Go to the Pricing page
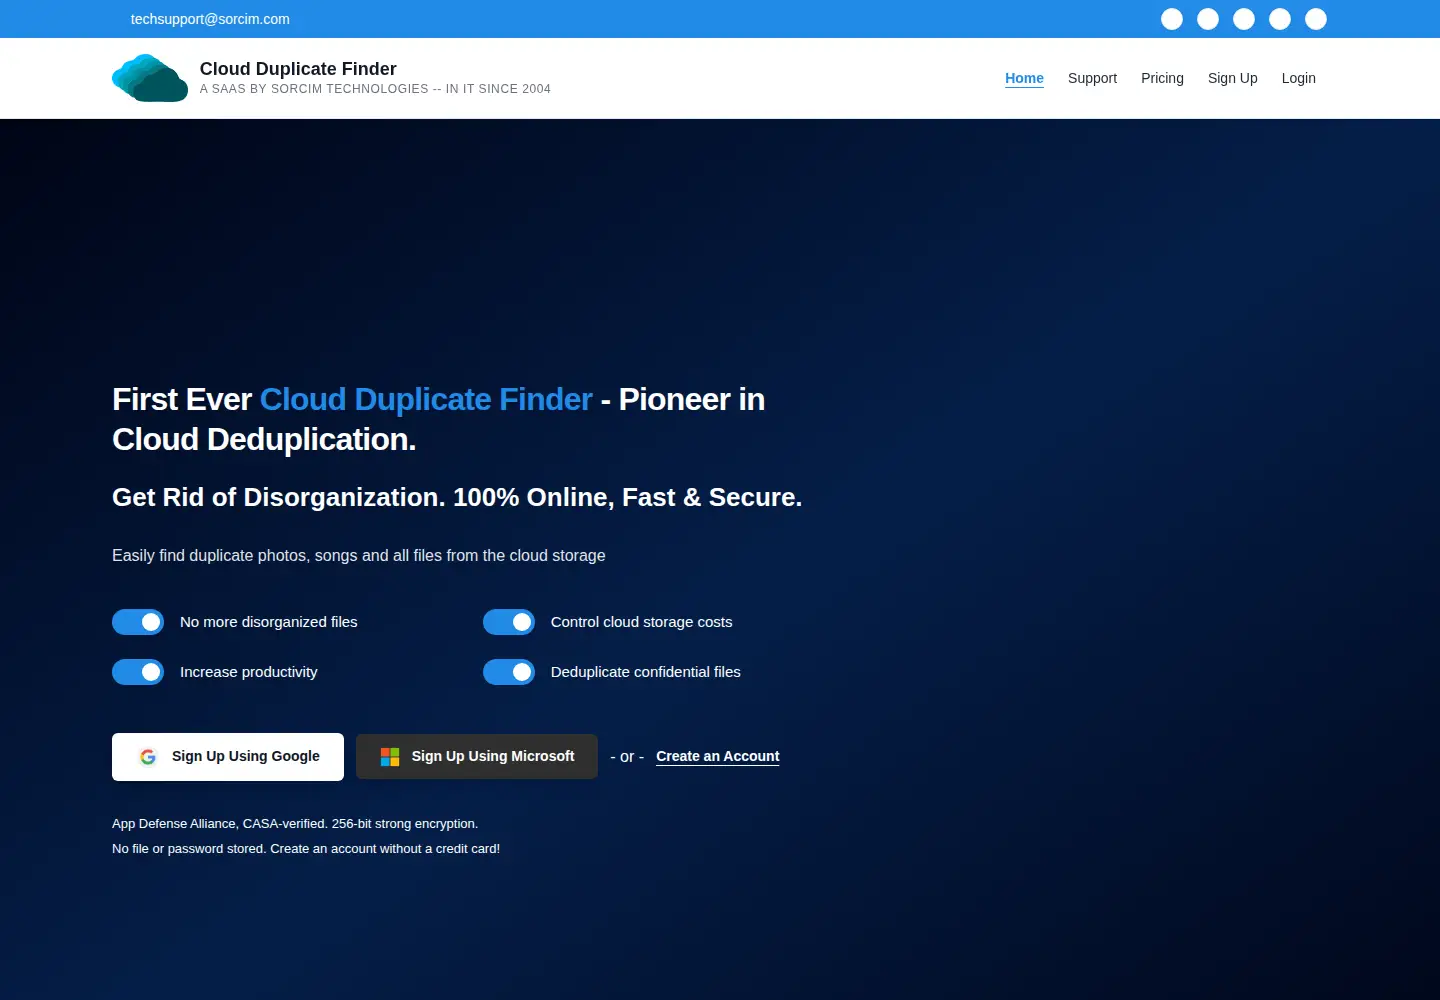The image size is (1440, 1000). coord(1162,78)
